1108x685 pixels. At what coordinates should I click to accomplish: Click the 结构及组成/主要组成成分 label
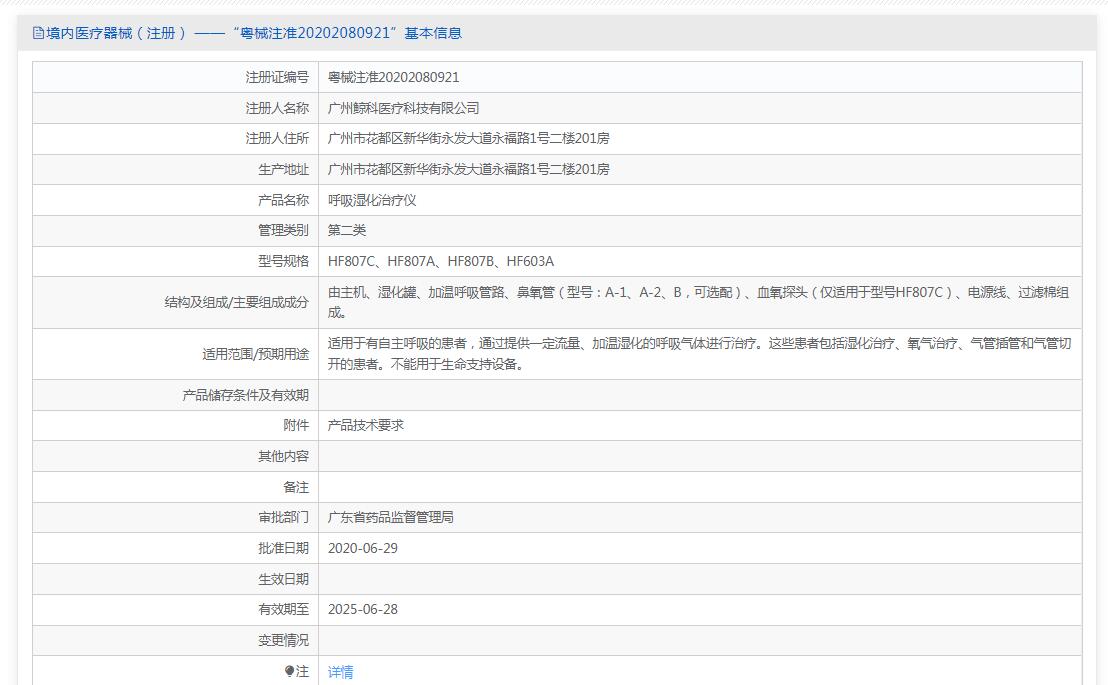pos(237,303)
